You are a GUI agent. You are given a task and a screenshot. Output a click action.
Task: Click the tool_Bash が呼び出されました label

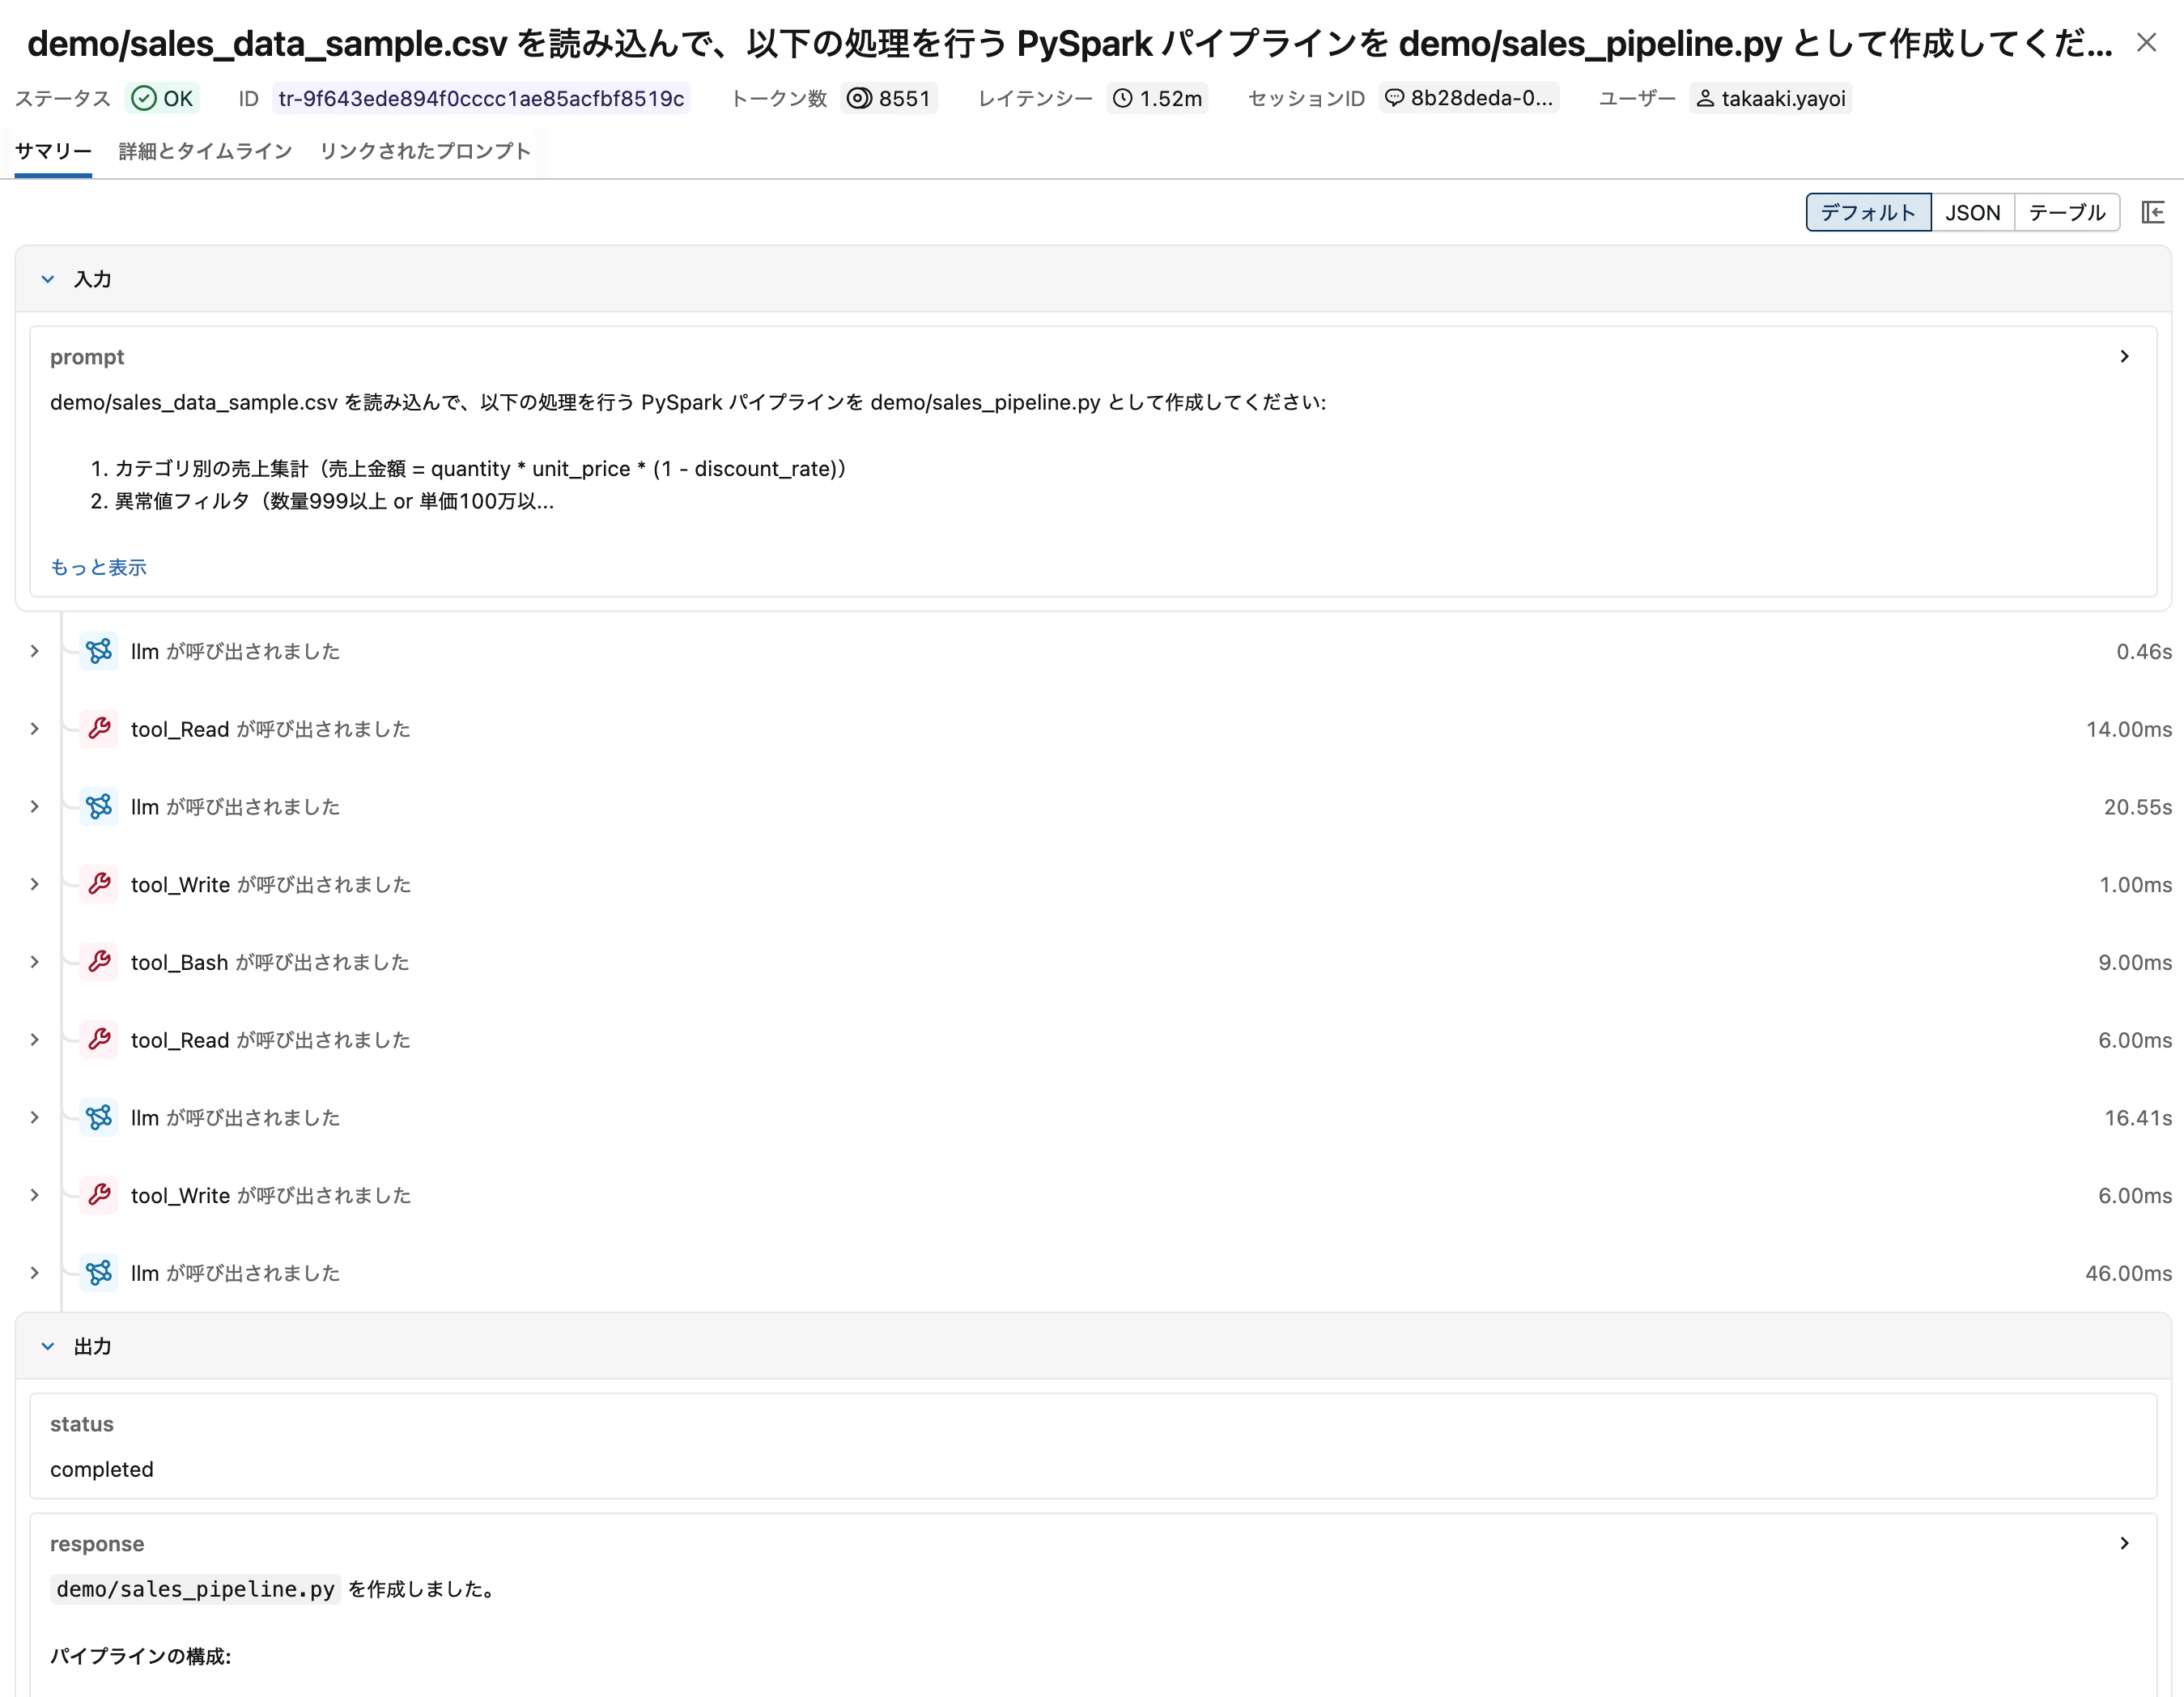[270, 962]
